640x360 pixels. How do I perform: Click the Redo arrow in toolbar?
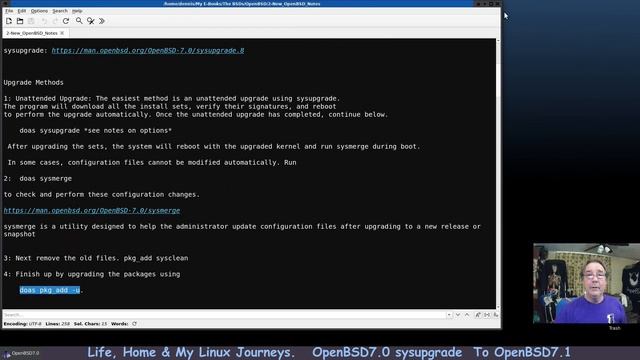coord(55,21)
